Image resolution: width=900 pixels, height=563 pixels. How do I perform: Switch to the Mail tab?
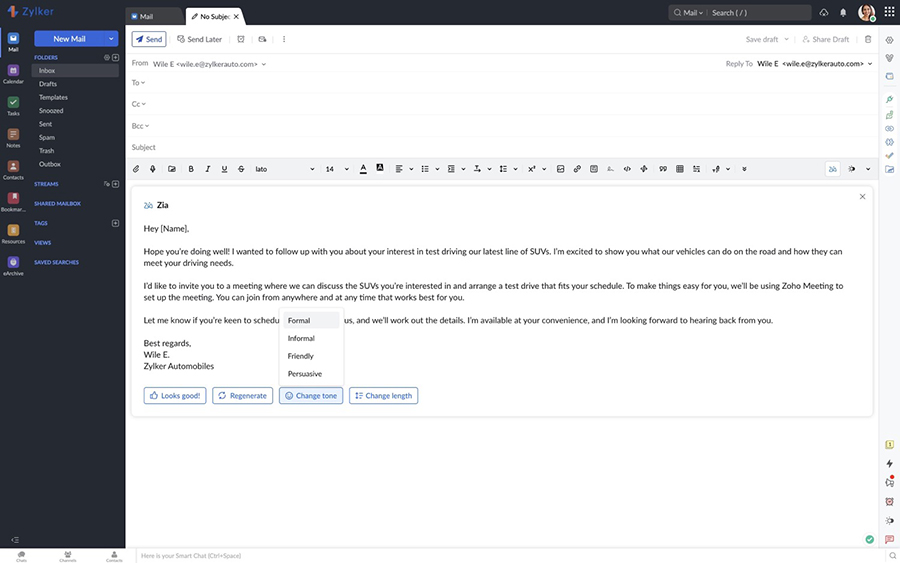click(x=153, y=17)
